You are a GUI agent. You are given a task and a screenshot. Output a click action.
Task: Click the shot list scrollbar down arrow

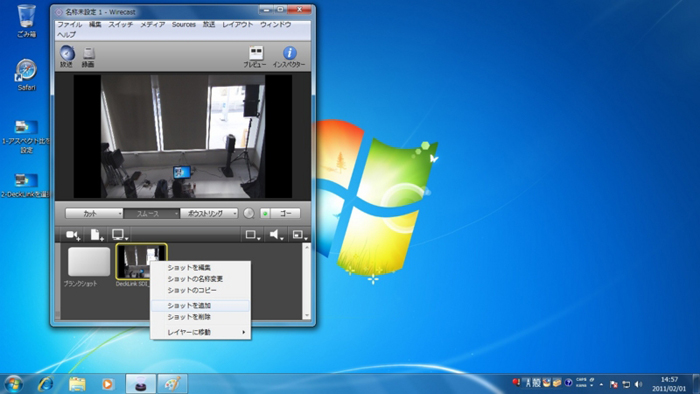pos(307,315)
